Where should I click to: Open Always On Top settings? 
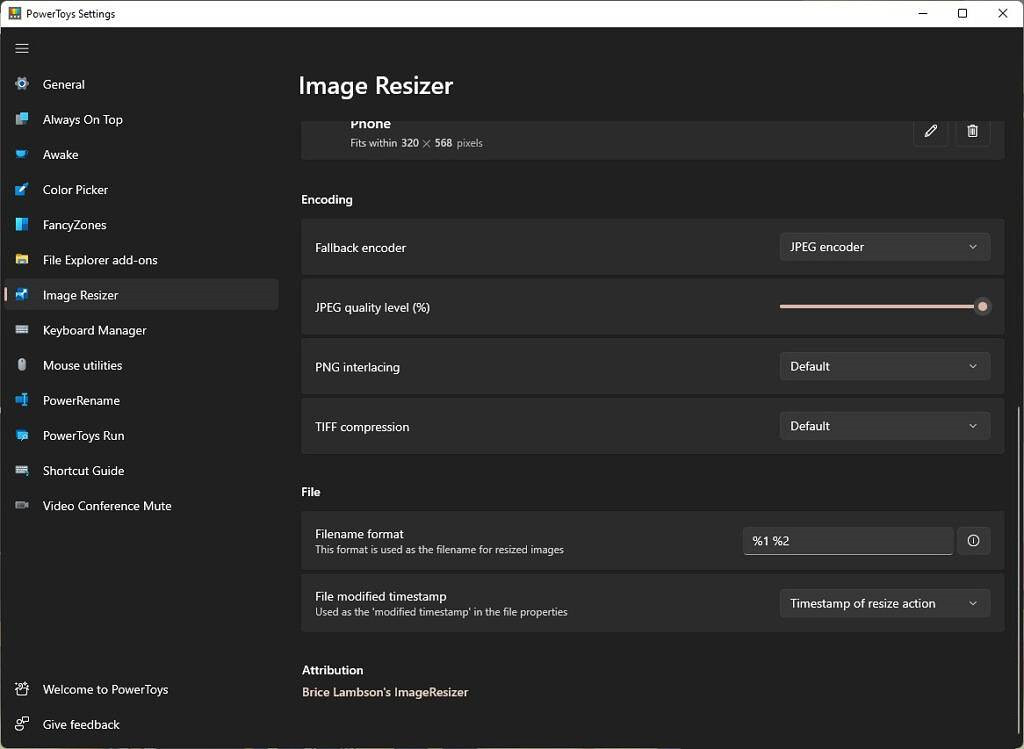[x=82, y=120]
